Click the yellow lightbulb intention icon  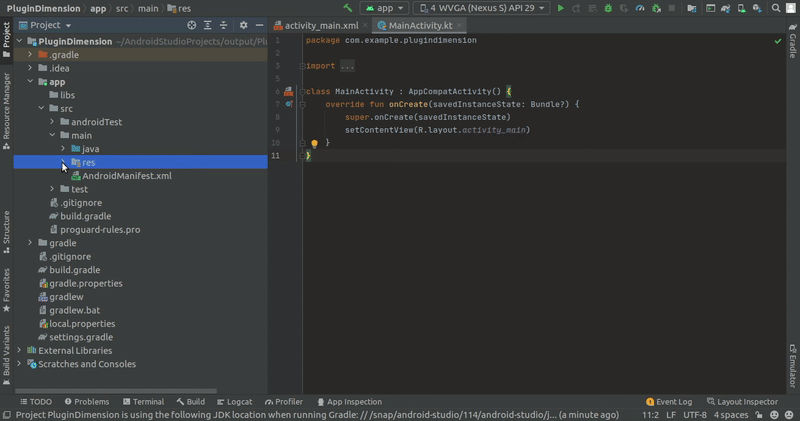coord(314,144)
